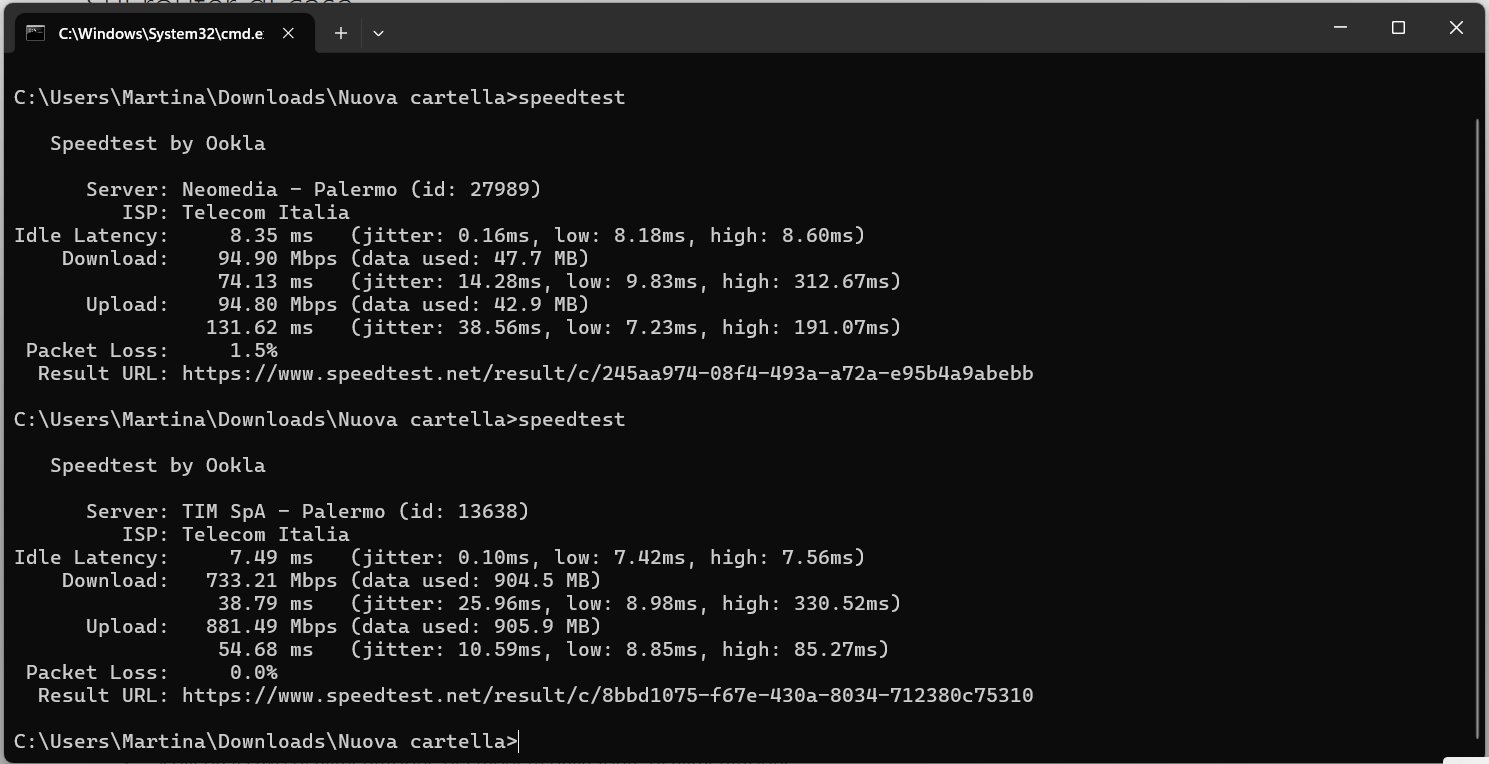Expand the new tab profile dropdown chevron
Screen dimensions: 1489x764
tap(378, 33)
